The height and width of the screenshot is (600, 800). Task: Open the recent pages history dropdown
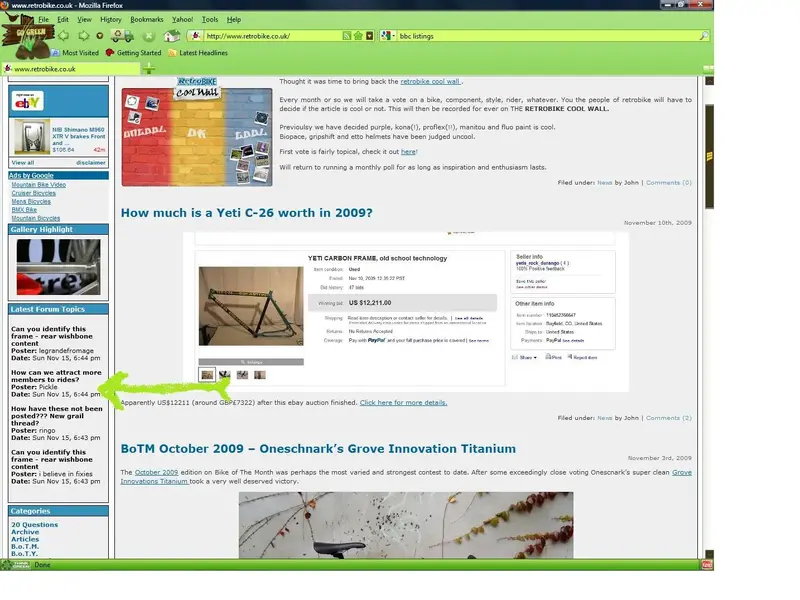coord(100,36)
